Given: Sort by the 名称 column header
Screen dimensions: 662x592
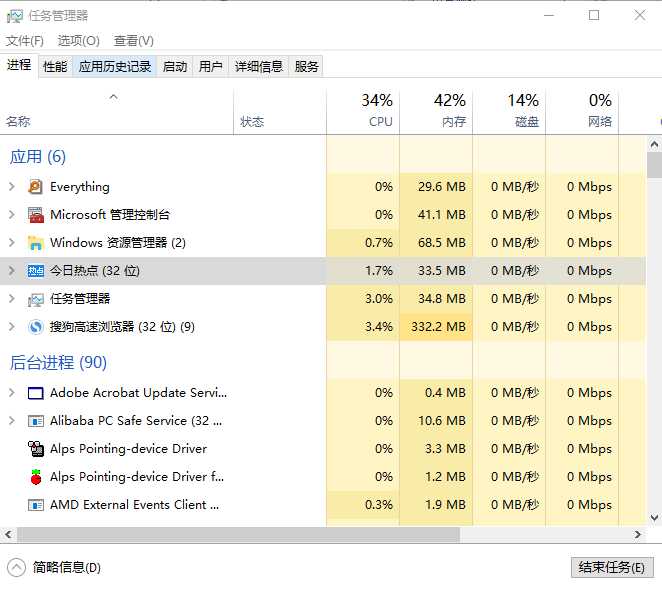Looking at the screenshot, I should click(x=117, y=111).
